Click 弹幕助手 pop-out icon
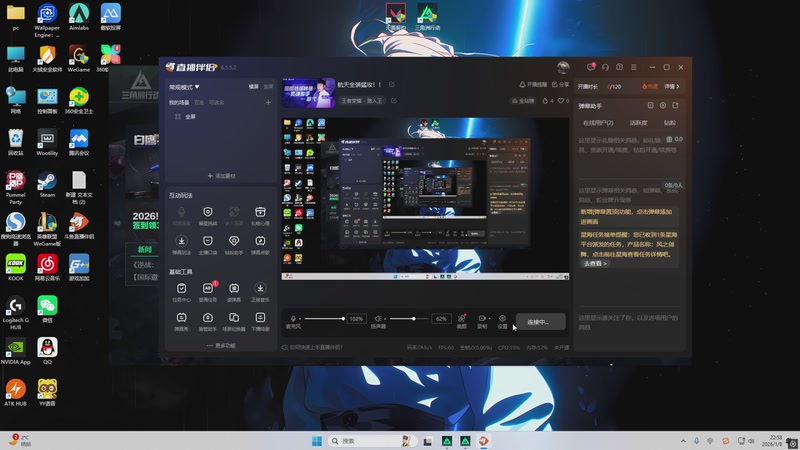Screen dimensions: 800x450 pos(676,106)
